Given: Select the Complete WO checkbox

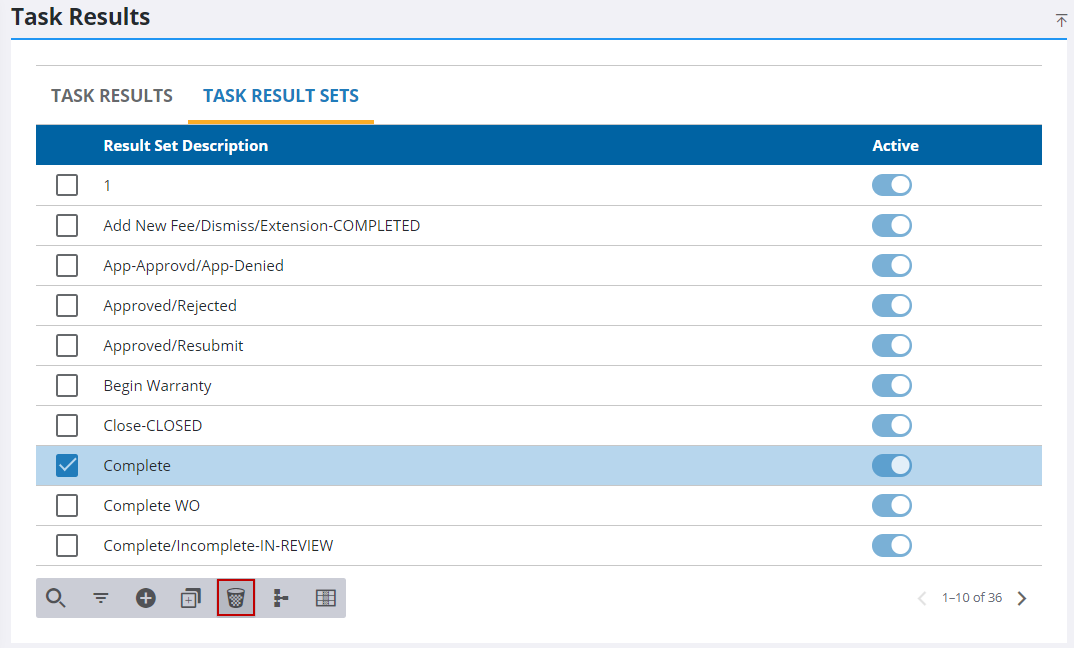Looking at the screenshot, I should pos(66,506).
